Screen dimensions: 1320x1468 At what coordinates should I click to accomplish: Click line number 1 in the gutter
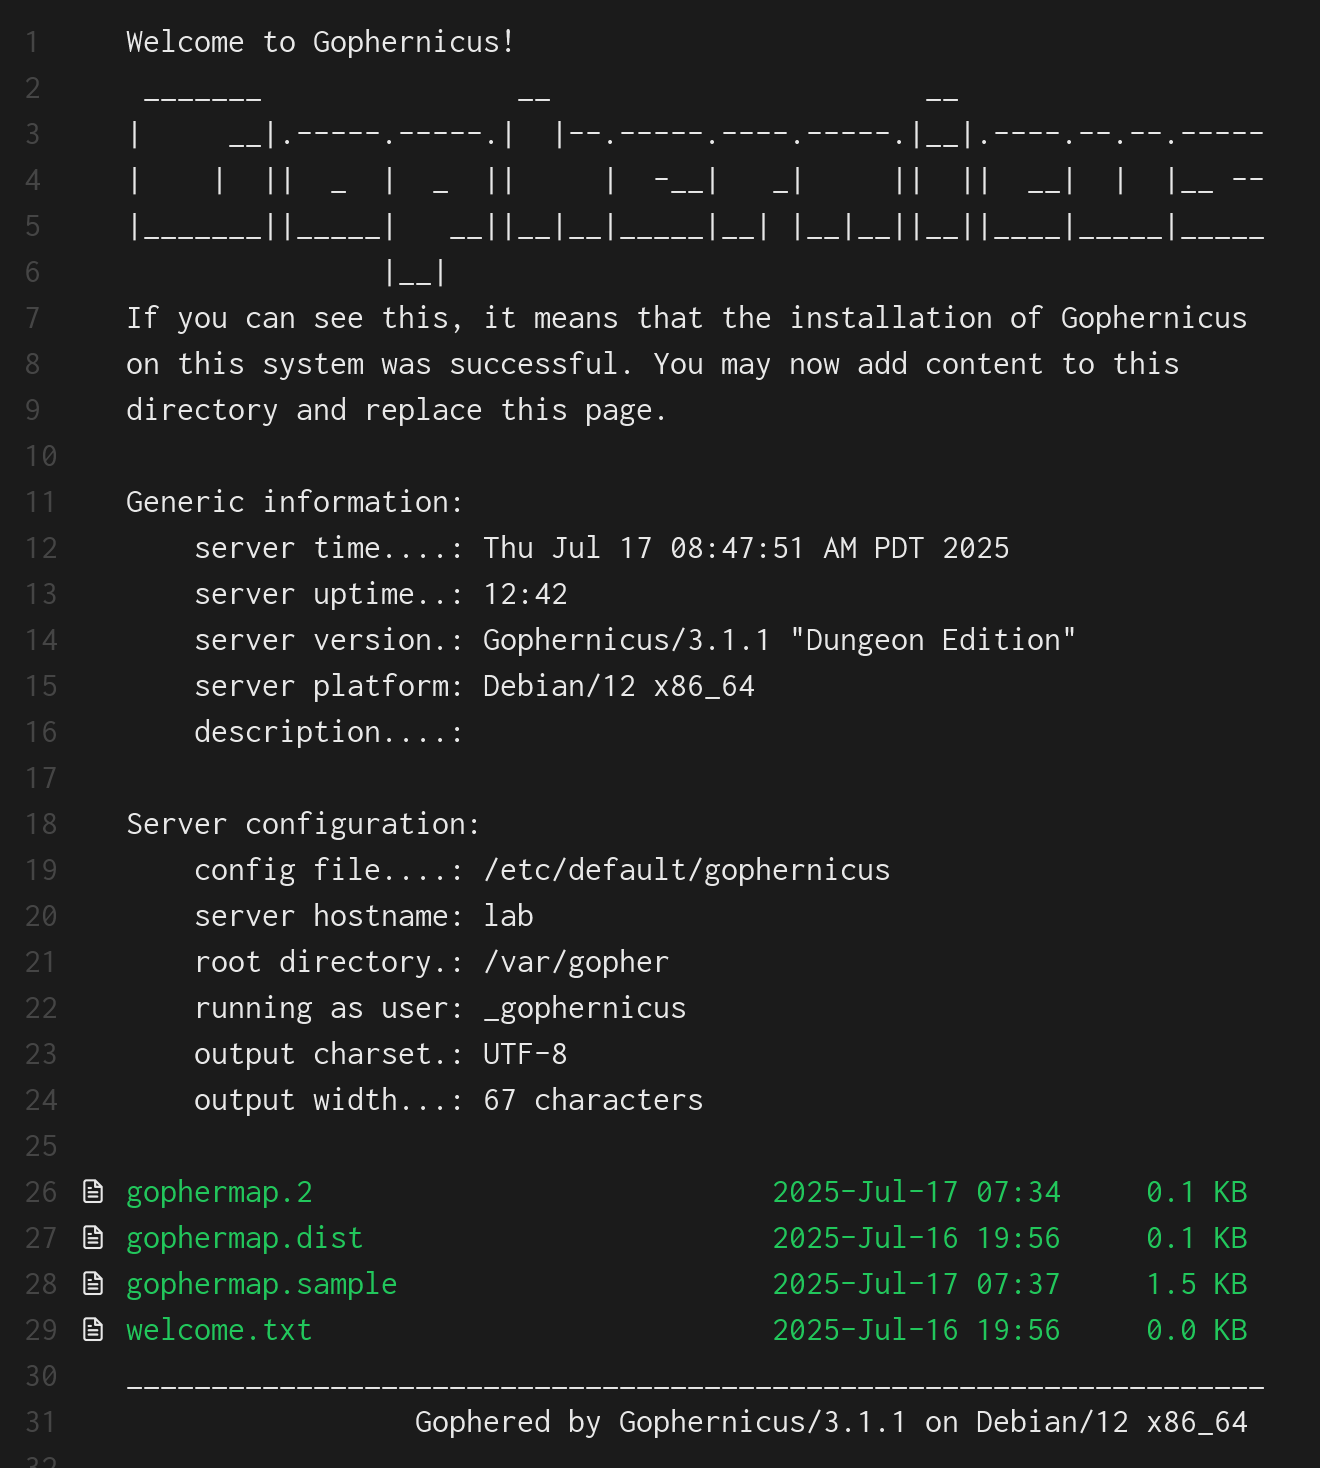coord(33,42)
